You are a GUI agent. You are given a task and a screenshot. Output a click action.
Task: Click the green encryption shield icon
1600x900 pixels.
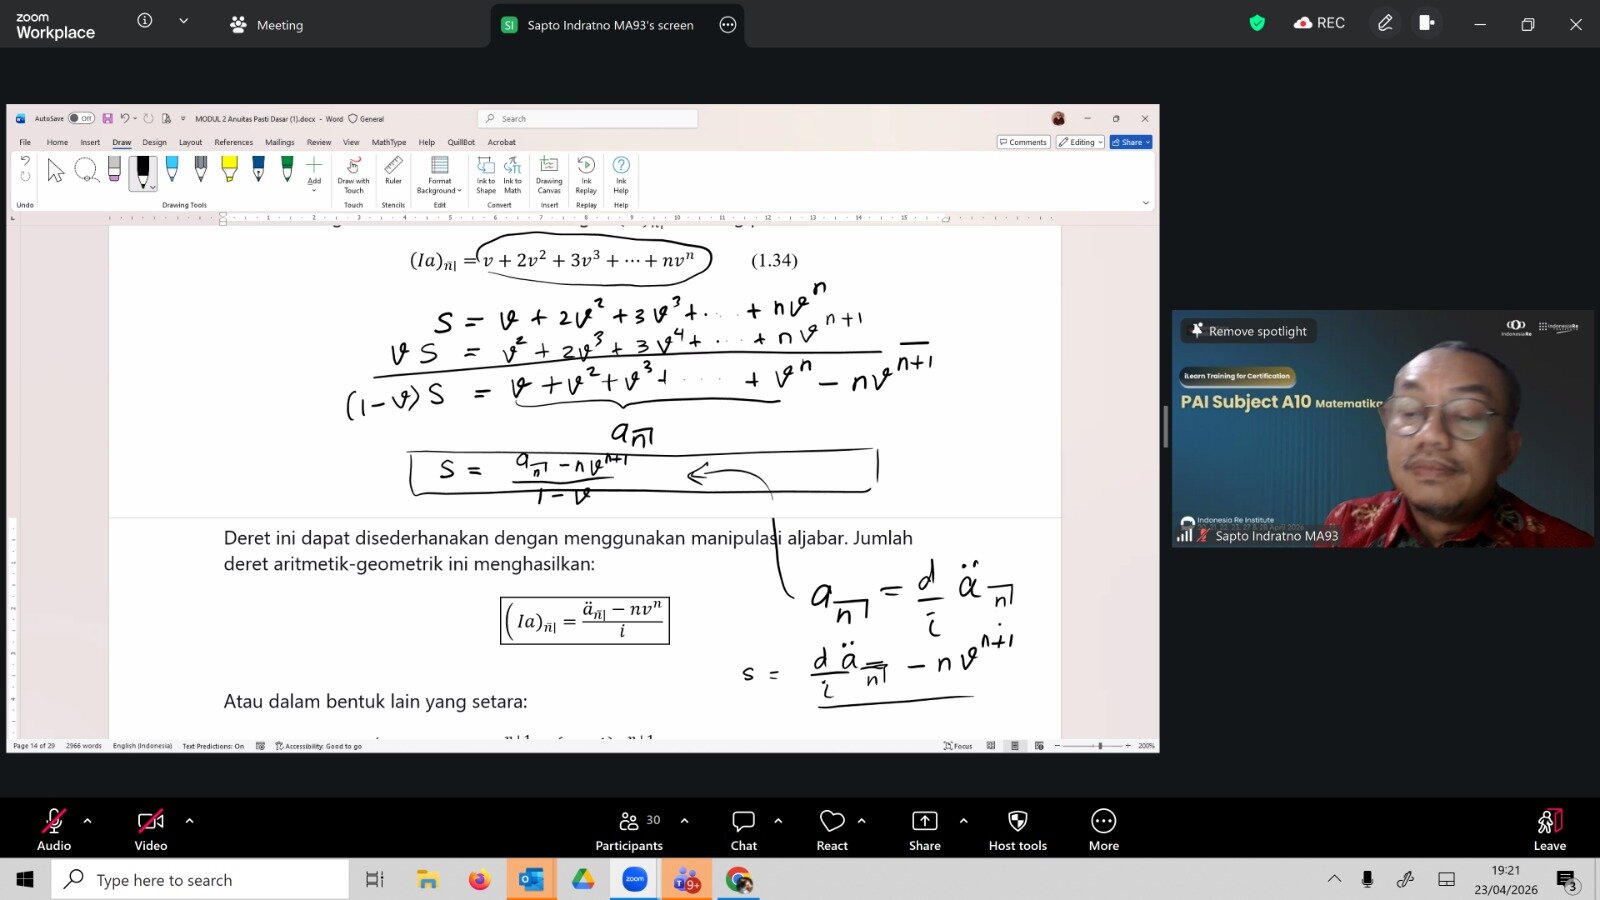pyautogui.click(x=1257, y=23)
